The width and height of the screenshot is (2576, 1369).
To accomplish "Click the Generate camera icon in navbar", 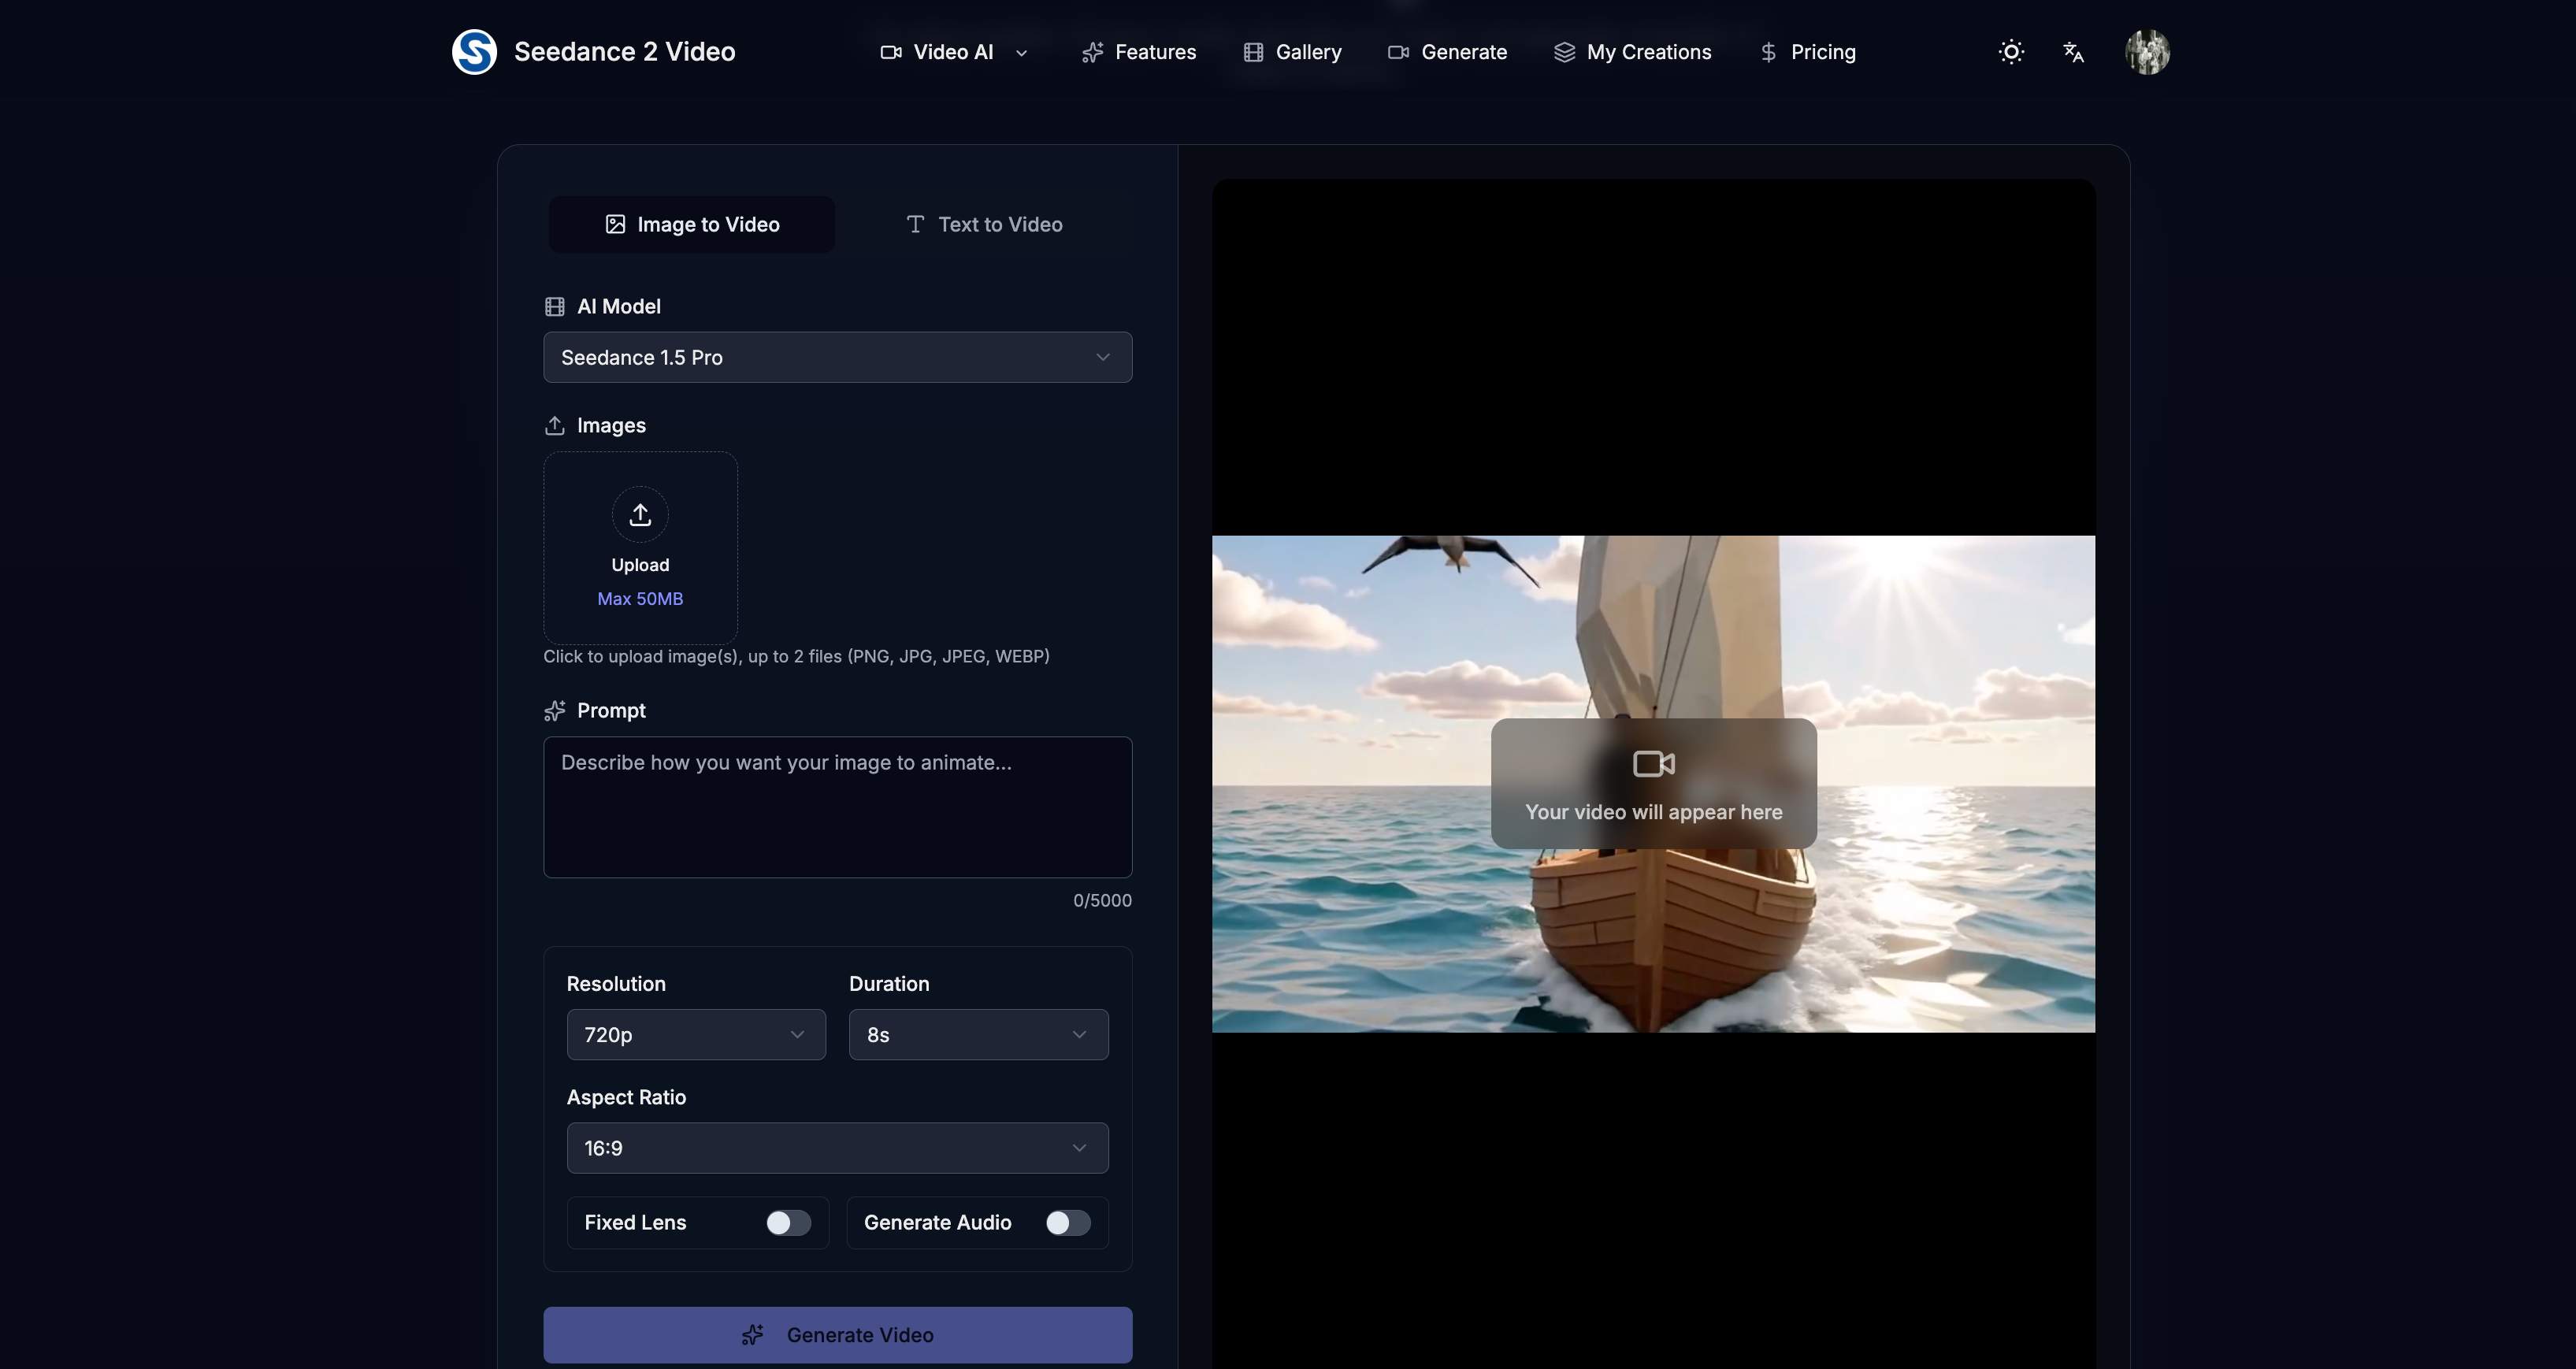I will [1398, 51].
